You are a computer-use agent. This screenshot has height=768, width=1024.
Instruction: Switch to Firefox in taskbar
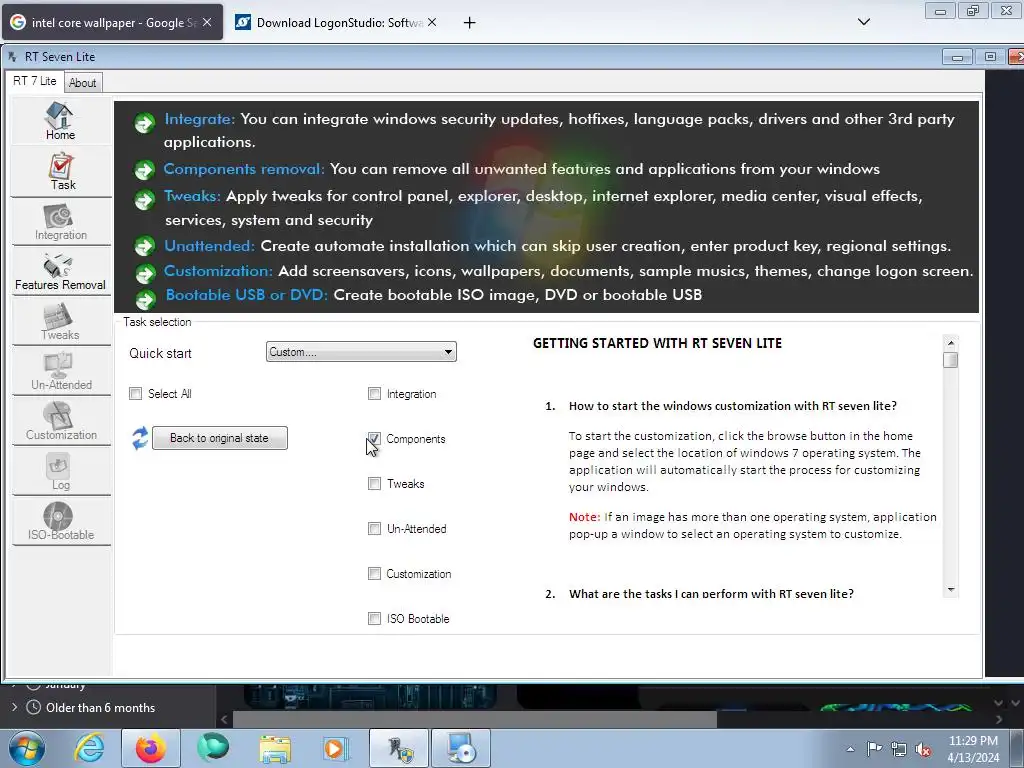150,748
